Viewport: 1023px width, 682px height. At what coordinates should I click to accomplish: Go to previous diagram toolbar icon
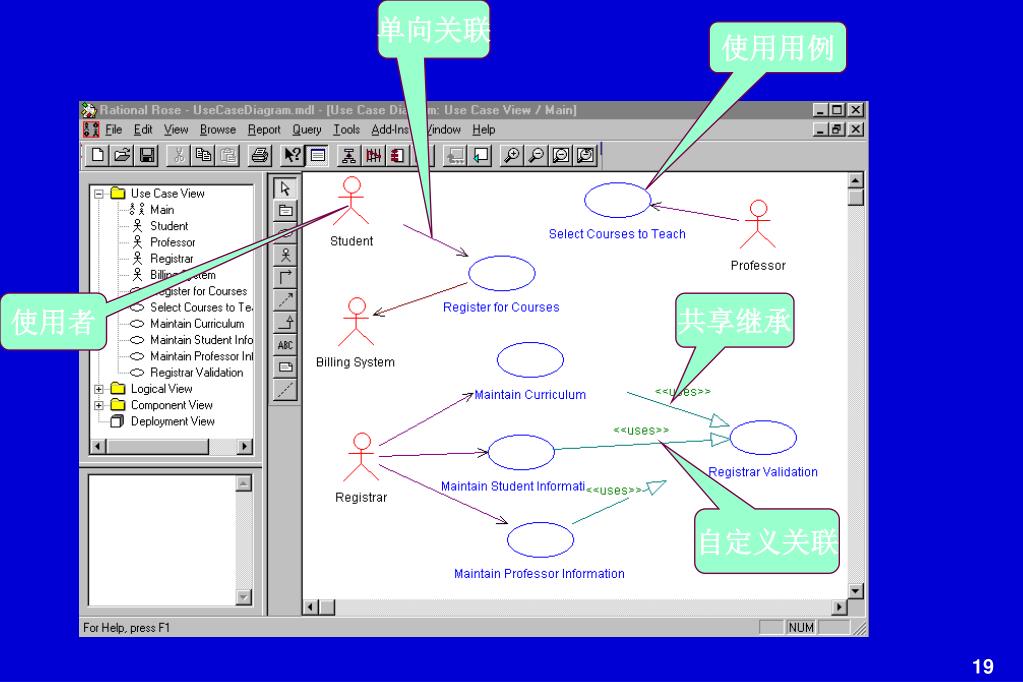(x=481, y=155)
